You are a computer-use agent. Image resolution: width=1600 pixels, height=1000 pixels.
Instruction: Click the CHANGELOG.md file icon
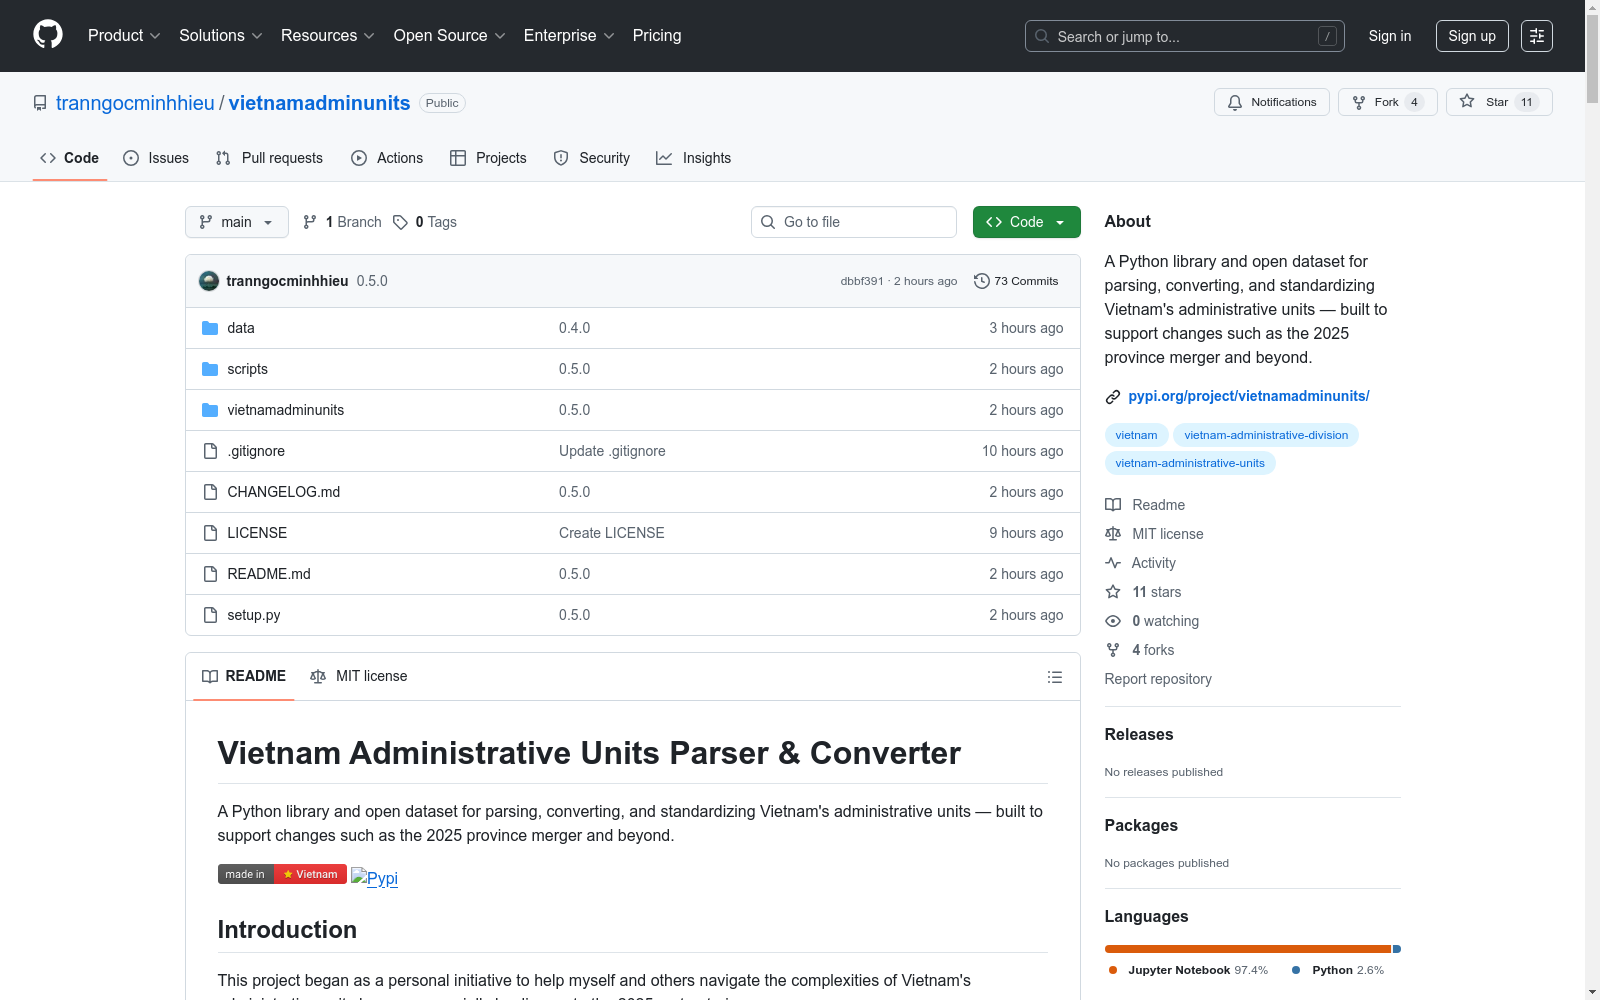(x=210, y=492)
